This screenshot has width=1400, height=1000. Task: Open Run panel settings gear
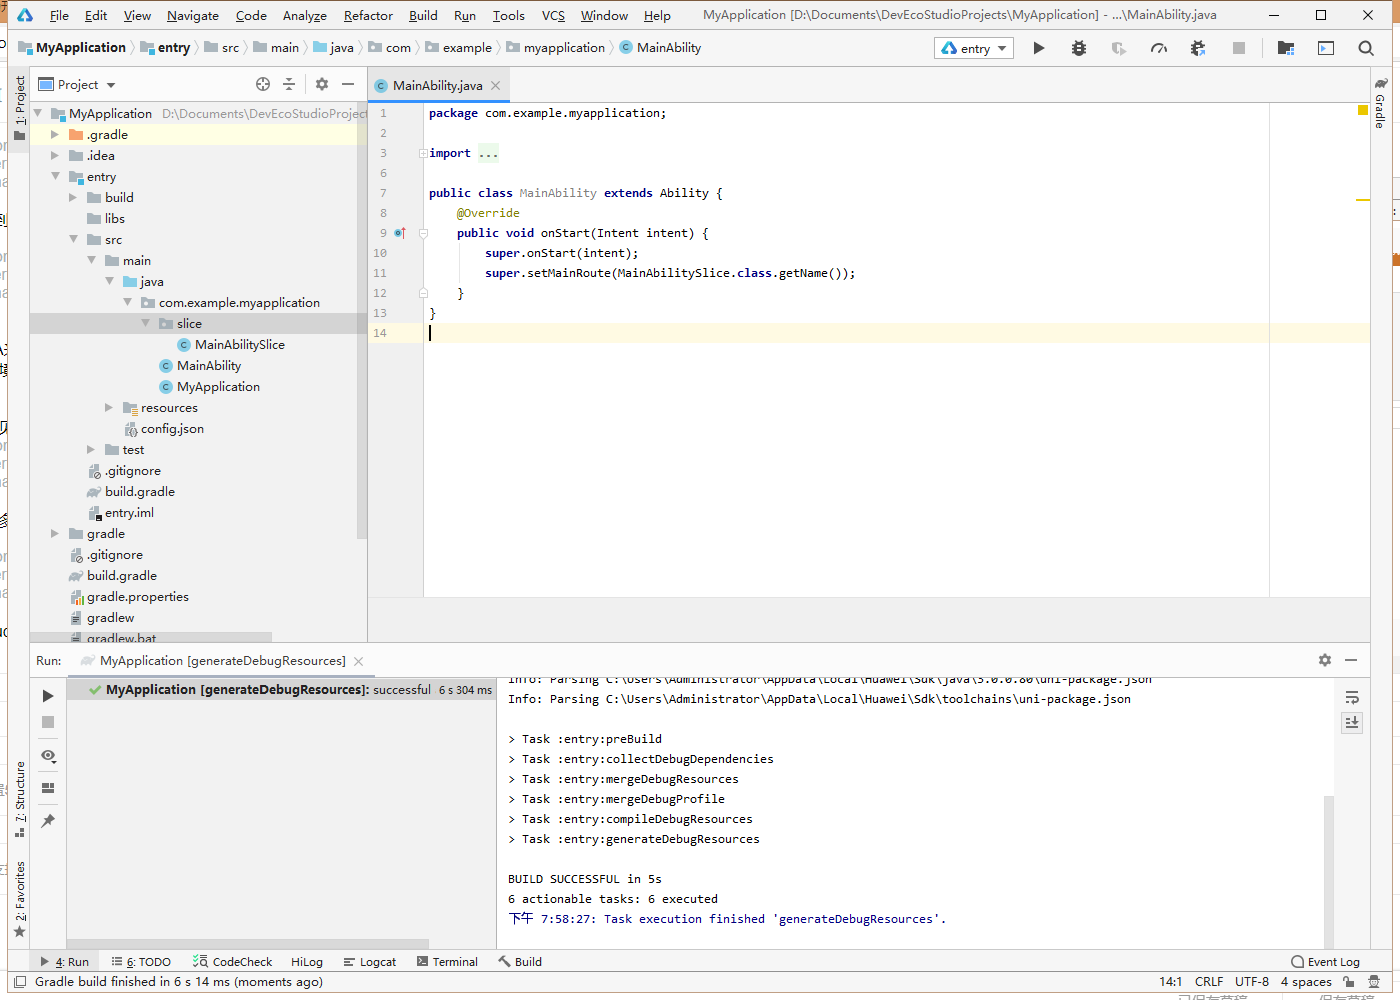[x=1325, y=660]
